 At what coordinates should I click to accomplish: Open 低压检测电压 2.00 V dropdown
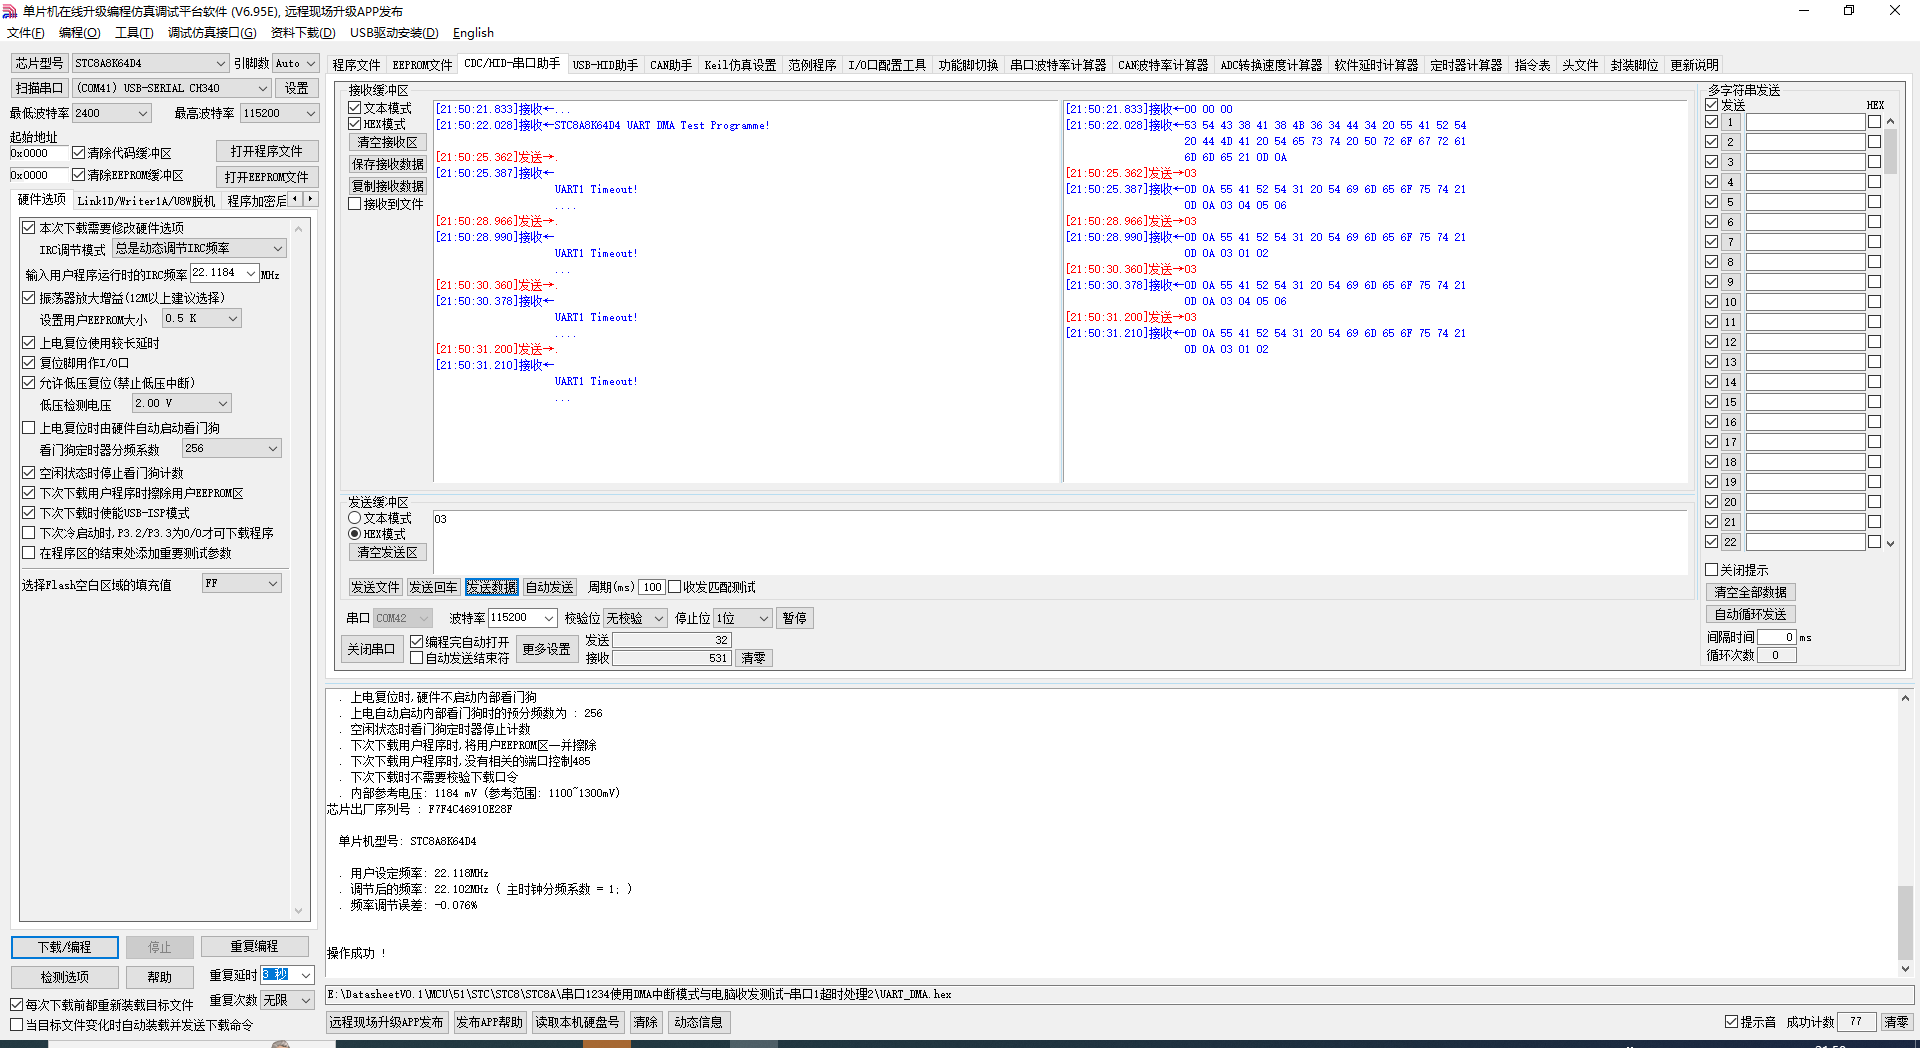[181, 403]
